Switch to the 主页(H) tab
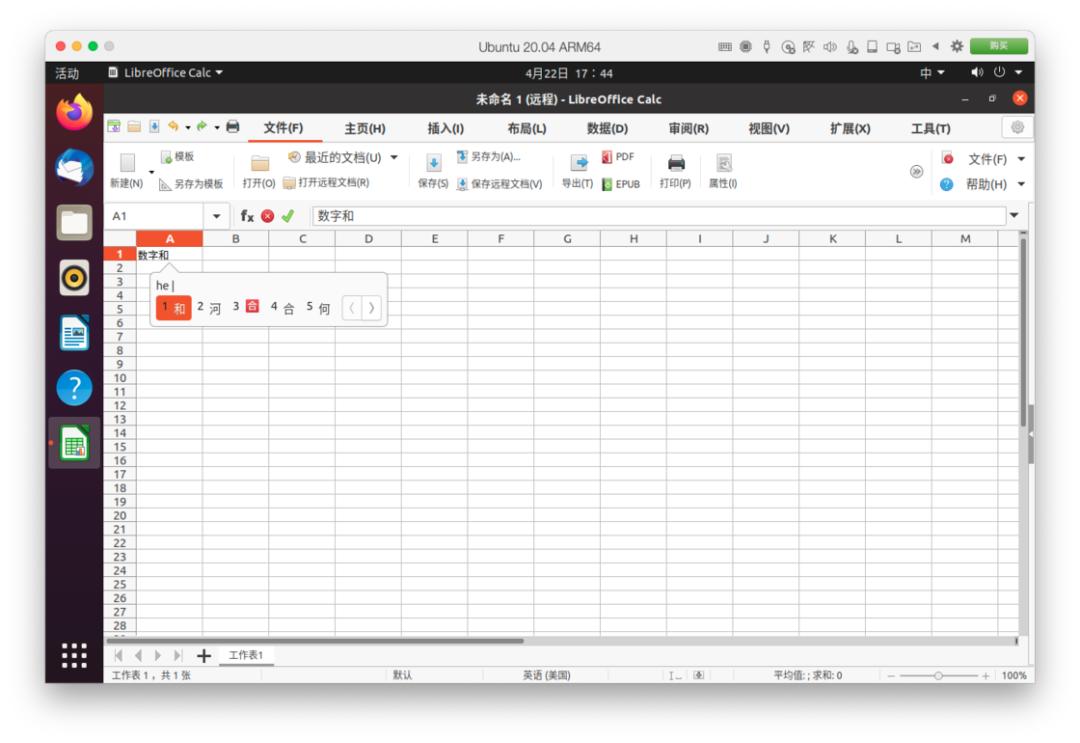This screenshot has width=1080, height=743. click(365, 128)
